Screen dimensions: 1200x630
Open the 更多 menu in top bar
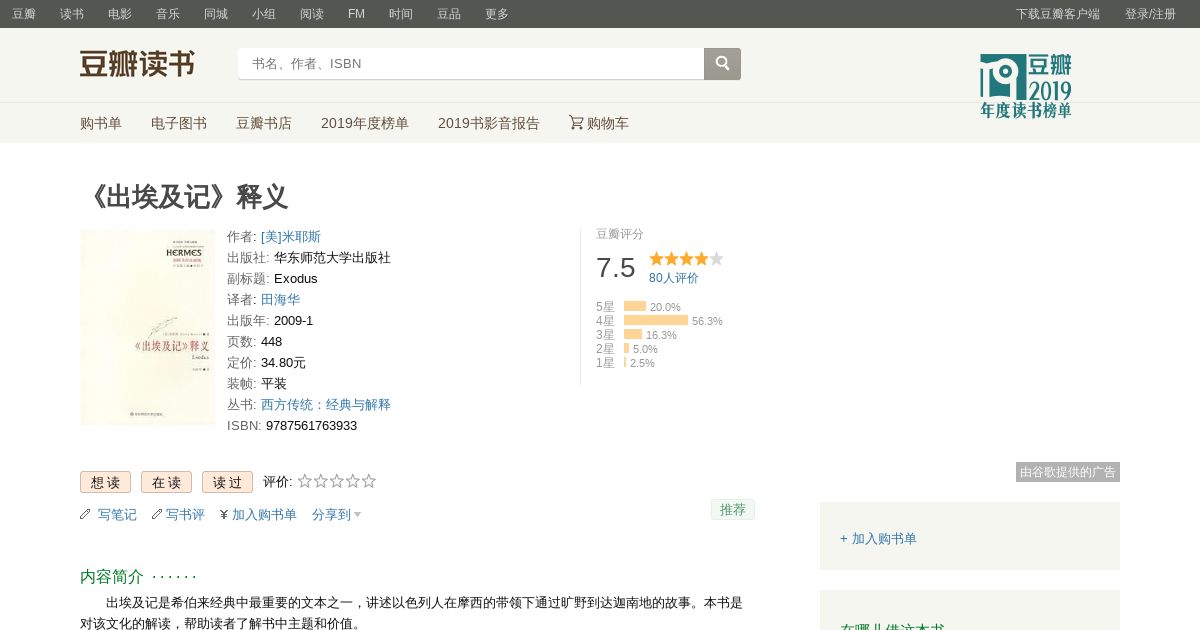tap(497, 14)
